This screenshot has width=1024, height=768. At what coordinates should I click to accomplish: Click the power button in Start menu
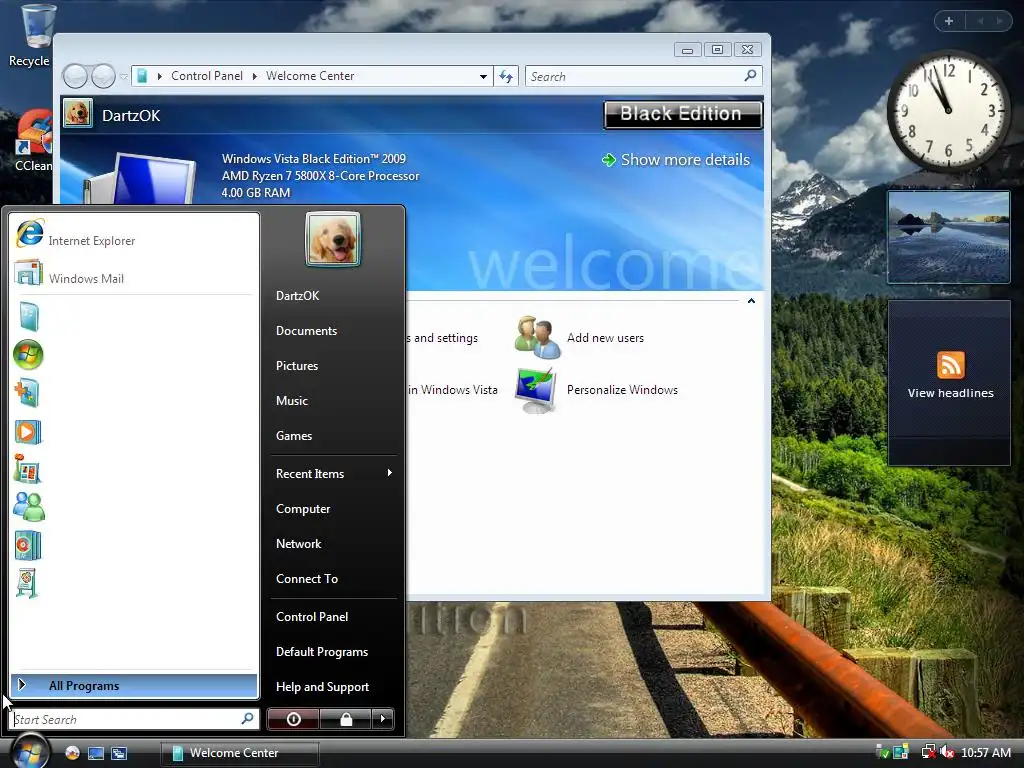click(x=293, y=719)
